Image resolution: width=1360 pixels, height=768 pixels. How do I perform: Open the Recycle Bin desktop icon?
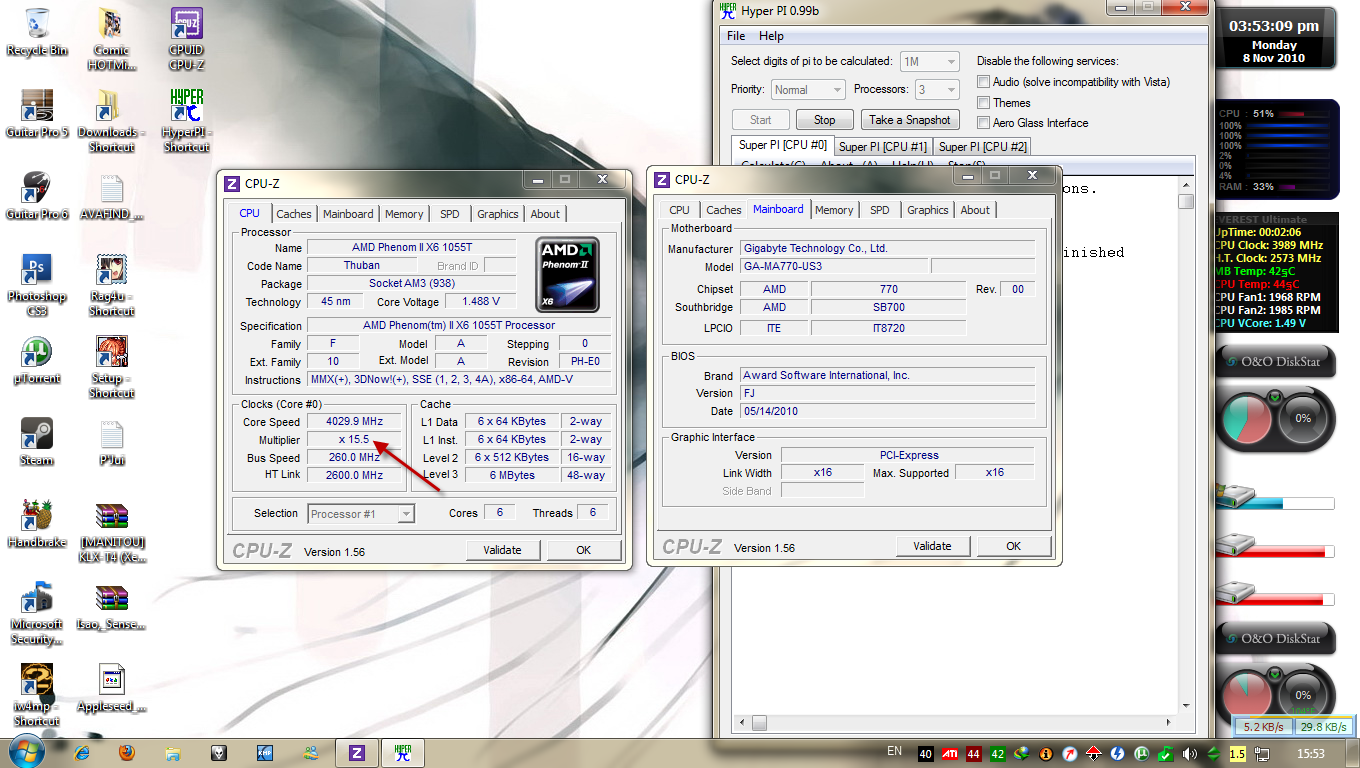37,32
